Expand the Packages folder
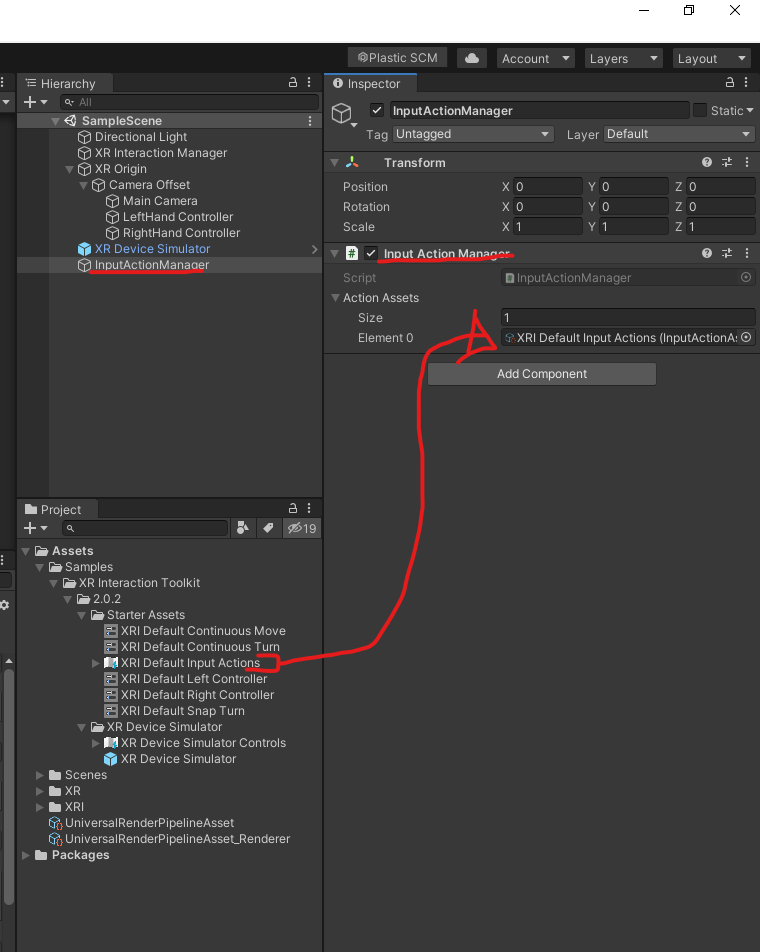This screenshot has width=760, height=952. [x=26, y=855]
